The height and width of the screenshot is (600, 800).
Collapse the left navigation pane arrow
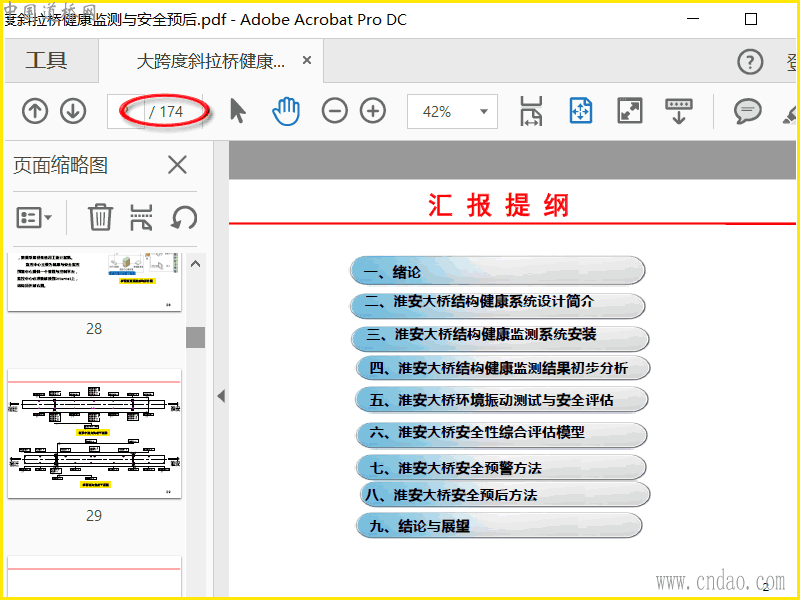(221, 396)
